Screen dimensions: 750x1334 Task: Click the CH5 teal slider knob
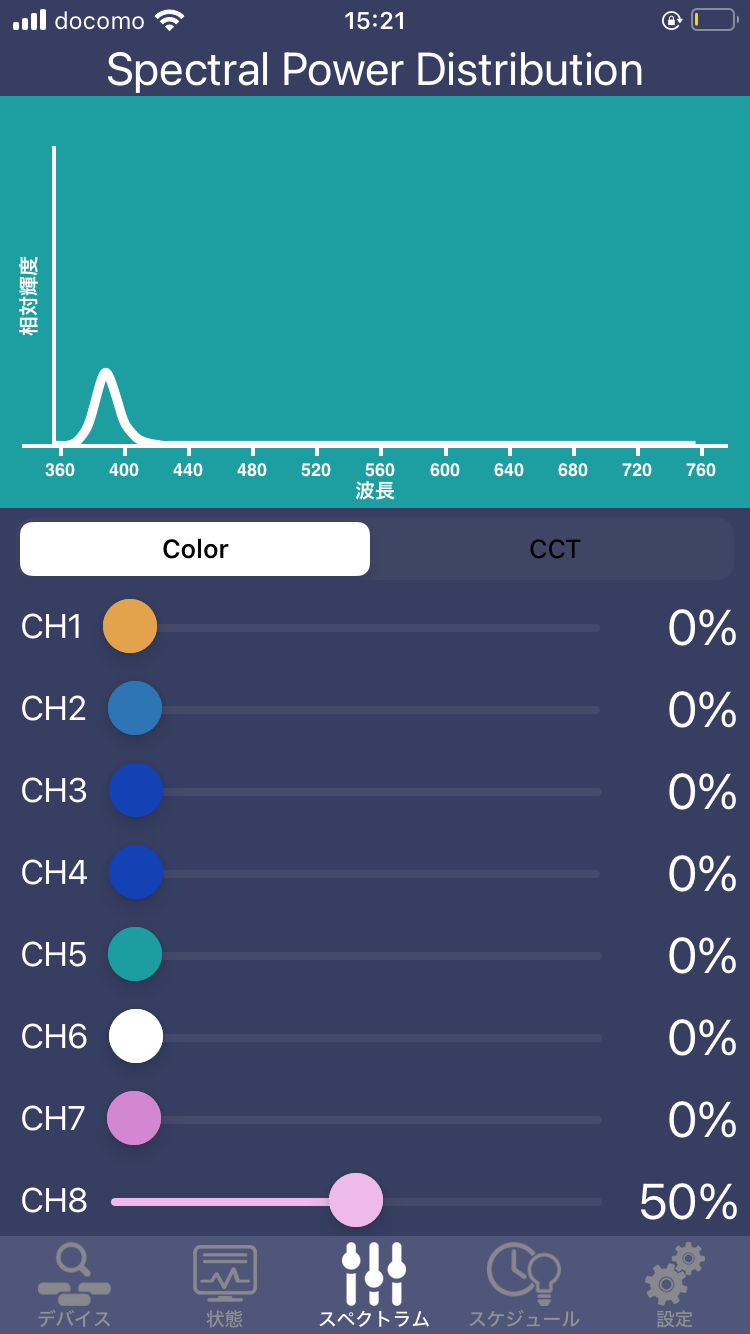135,955
